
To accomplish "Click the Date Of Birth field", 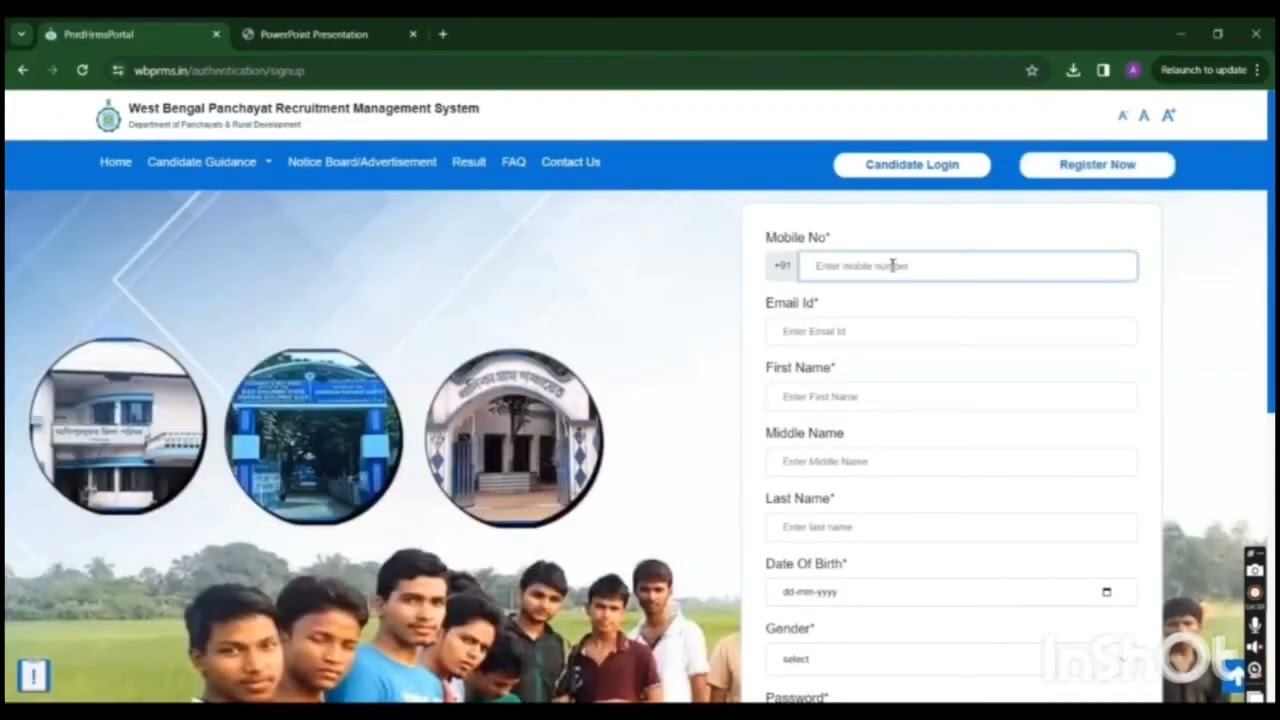I will tap(951, 592).
